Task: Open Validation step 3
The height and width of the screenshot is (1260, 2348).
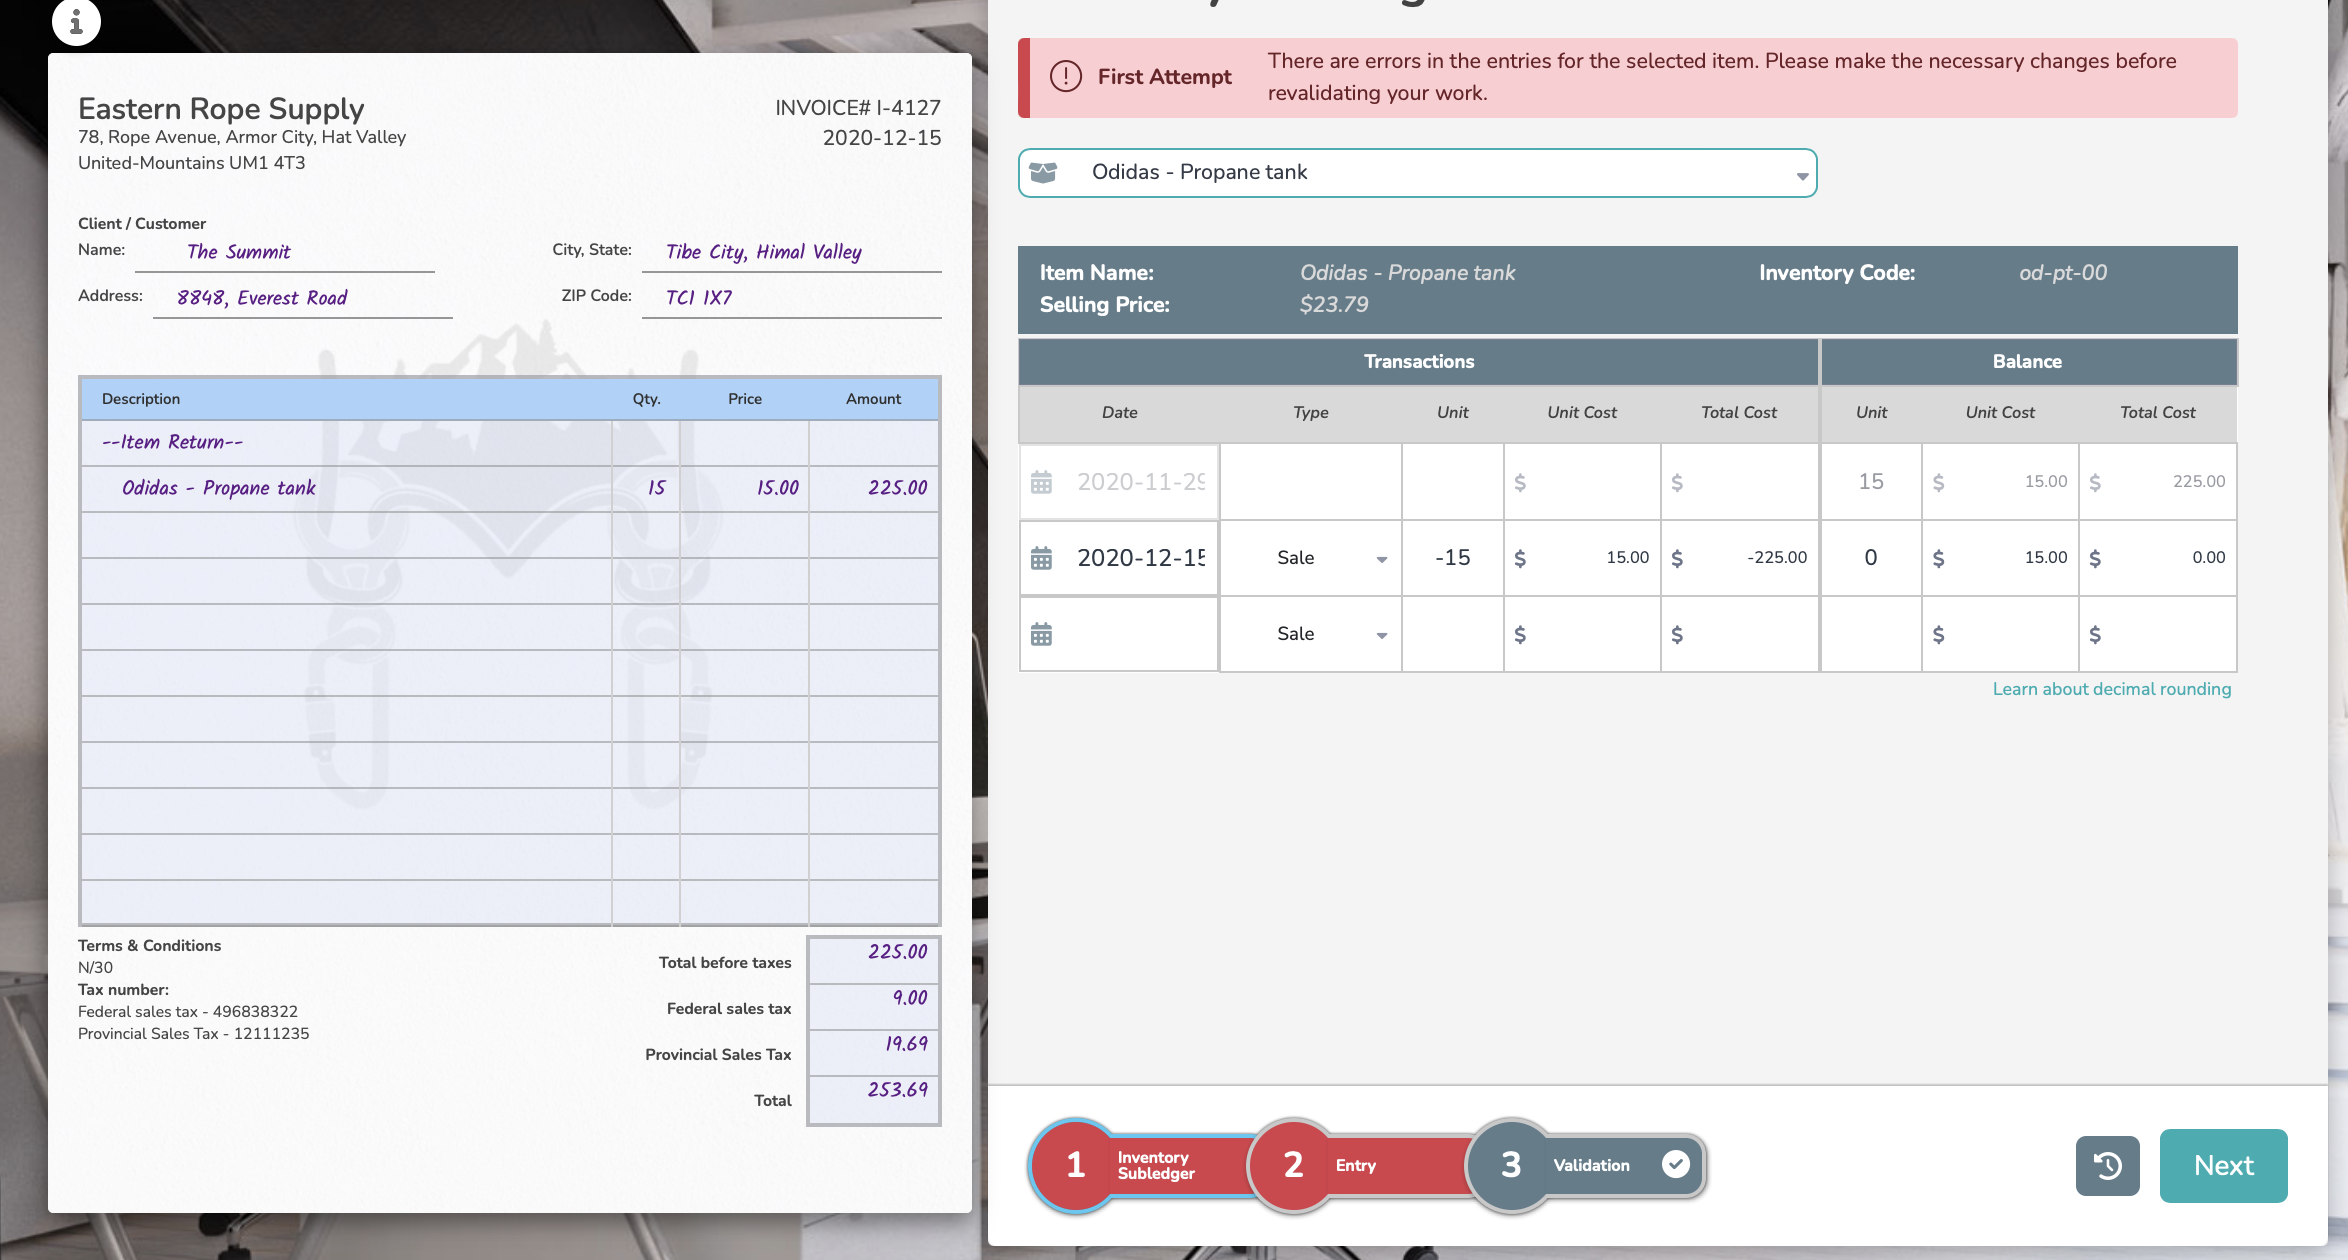Action: pyautogui.click(x=1512, y=1165)
